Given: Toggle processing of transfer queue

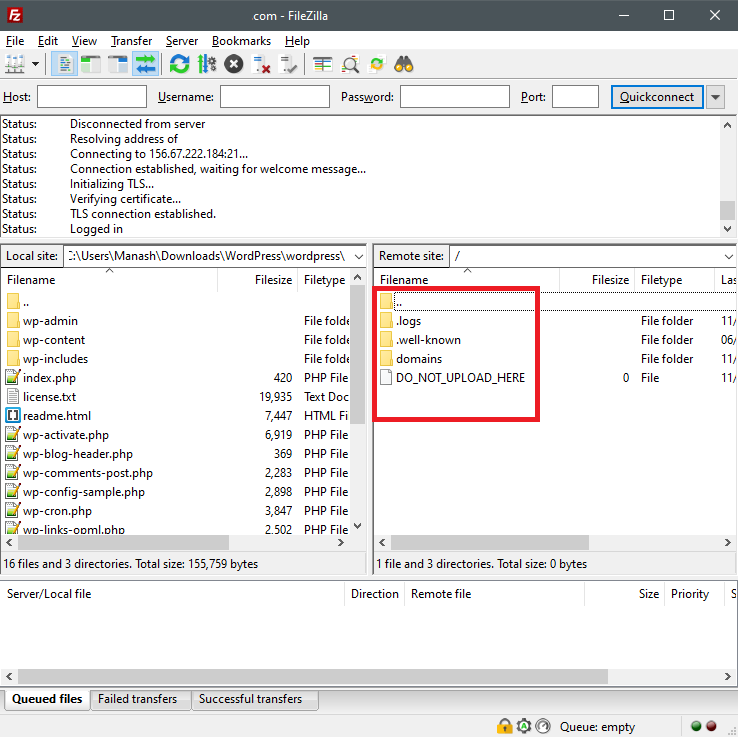Looking at the screenshot, I should coord(207,64).
